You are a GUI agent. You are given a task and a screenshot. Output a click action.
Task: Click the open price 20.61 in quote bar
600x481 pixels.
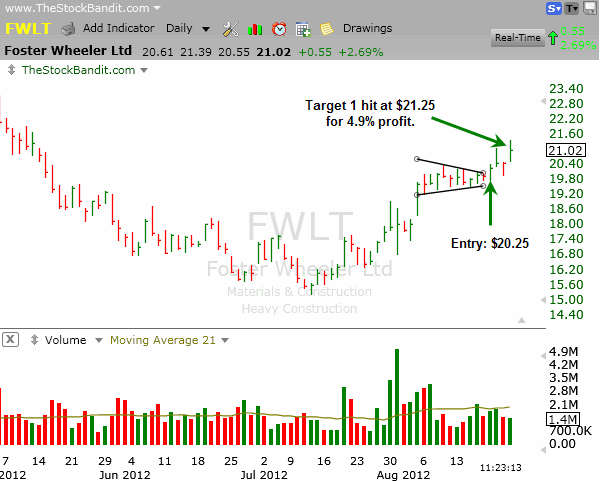[158, 52]
